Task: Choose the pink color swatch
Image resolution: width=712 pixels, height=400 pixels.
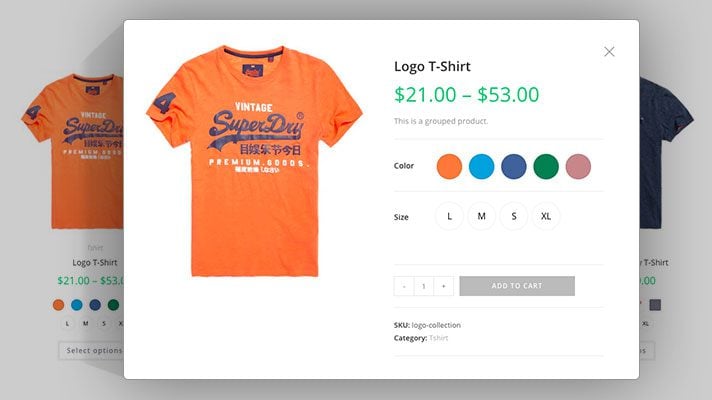Action: click(x=578, y=166)
